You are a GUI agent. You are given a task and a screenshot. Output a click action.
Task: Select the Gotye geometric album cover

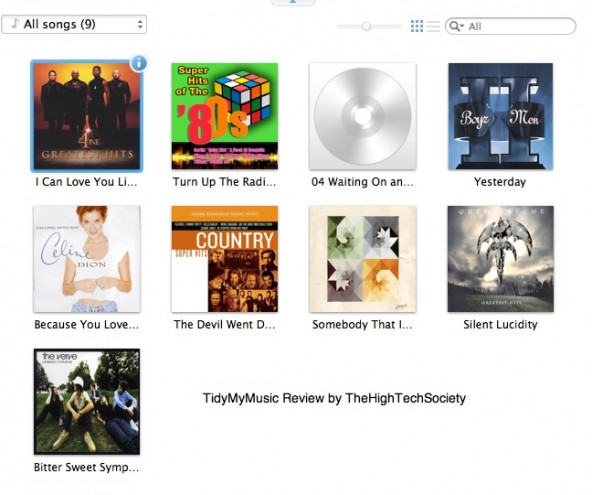(x=362, y=259)
